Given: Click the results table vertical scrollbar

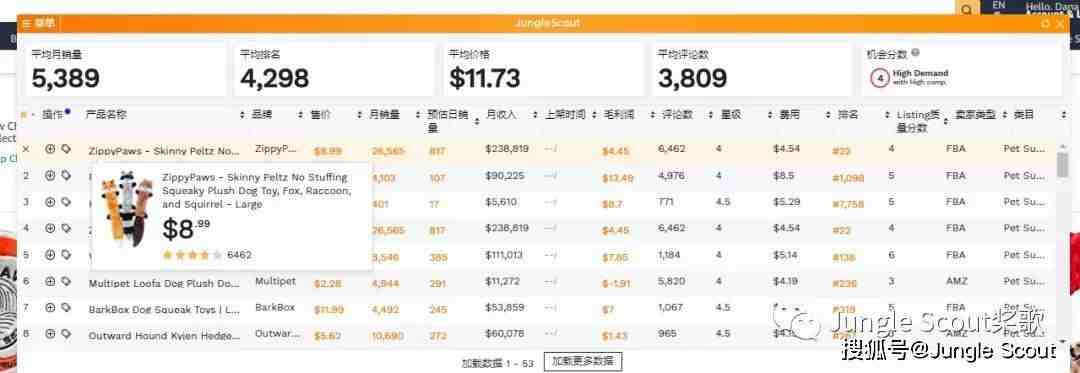Looking at the screenshot, I should tap(1063, 166).
